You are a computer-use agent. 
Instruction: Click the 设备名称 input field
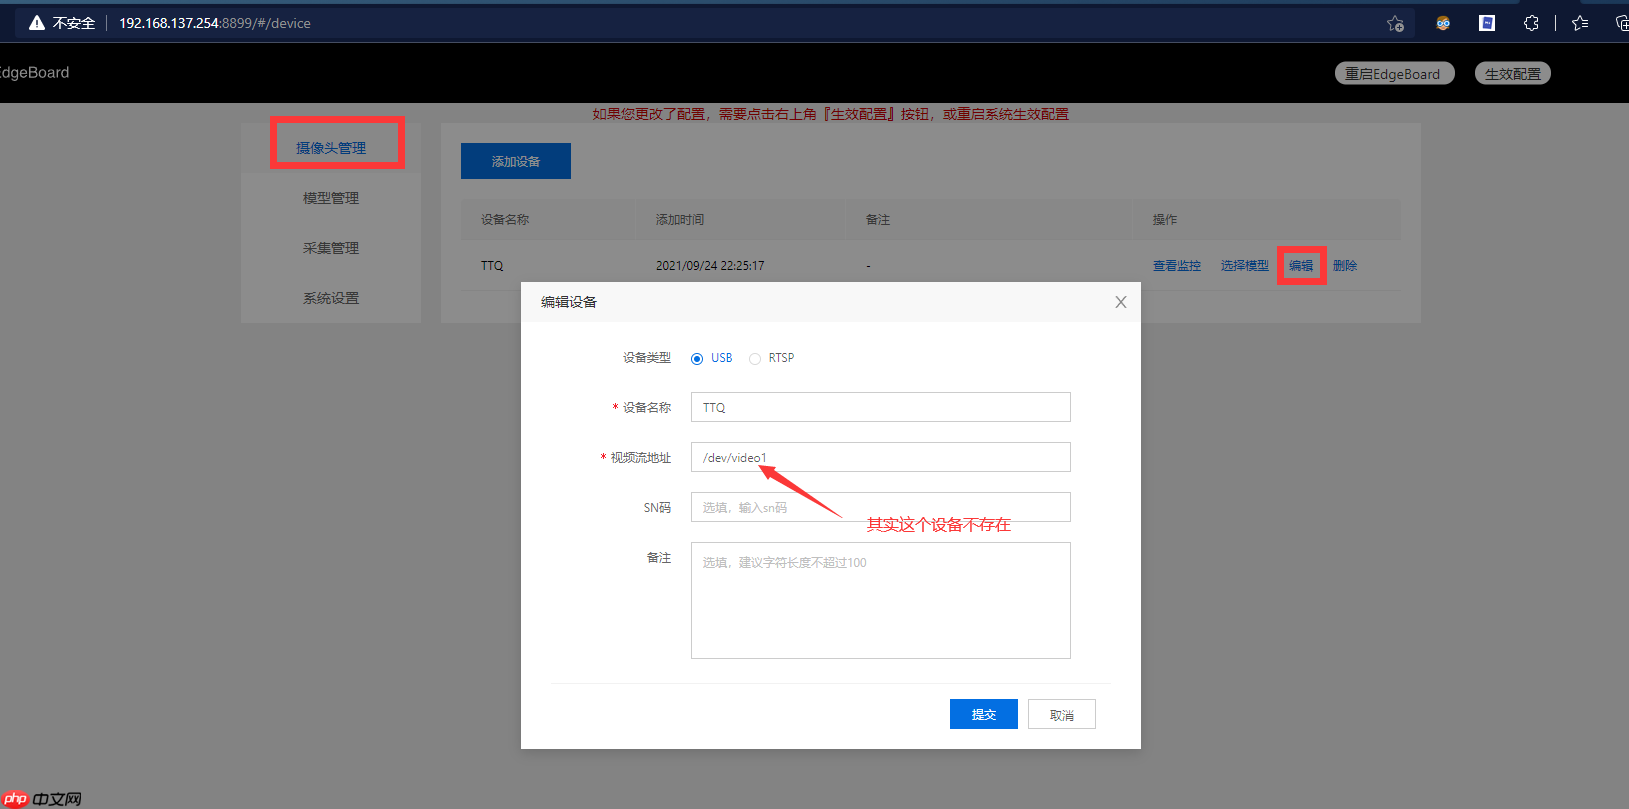(x=880, y=407)
